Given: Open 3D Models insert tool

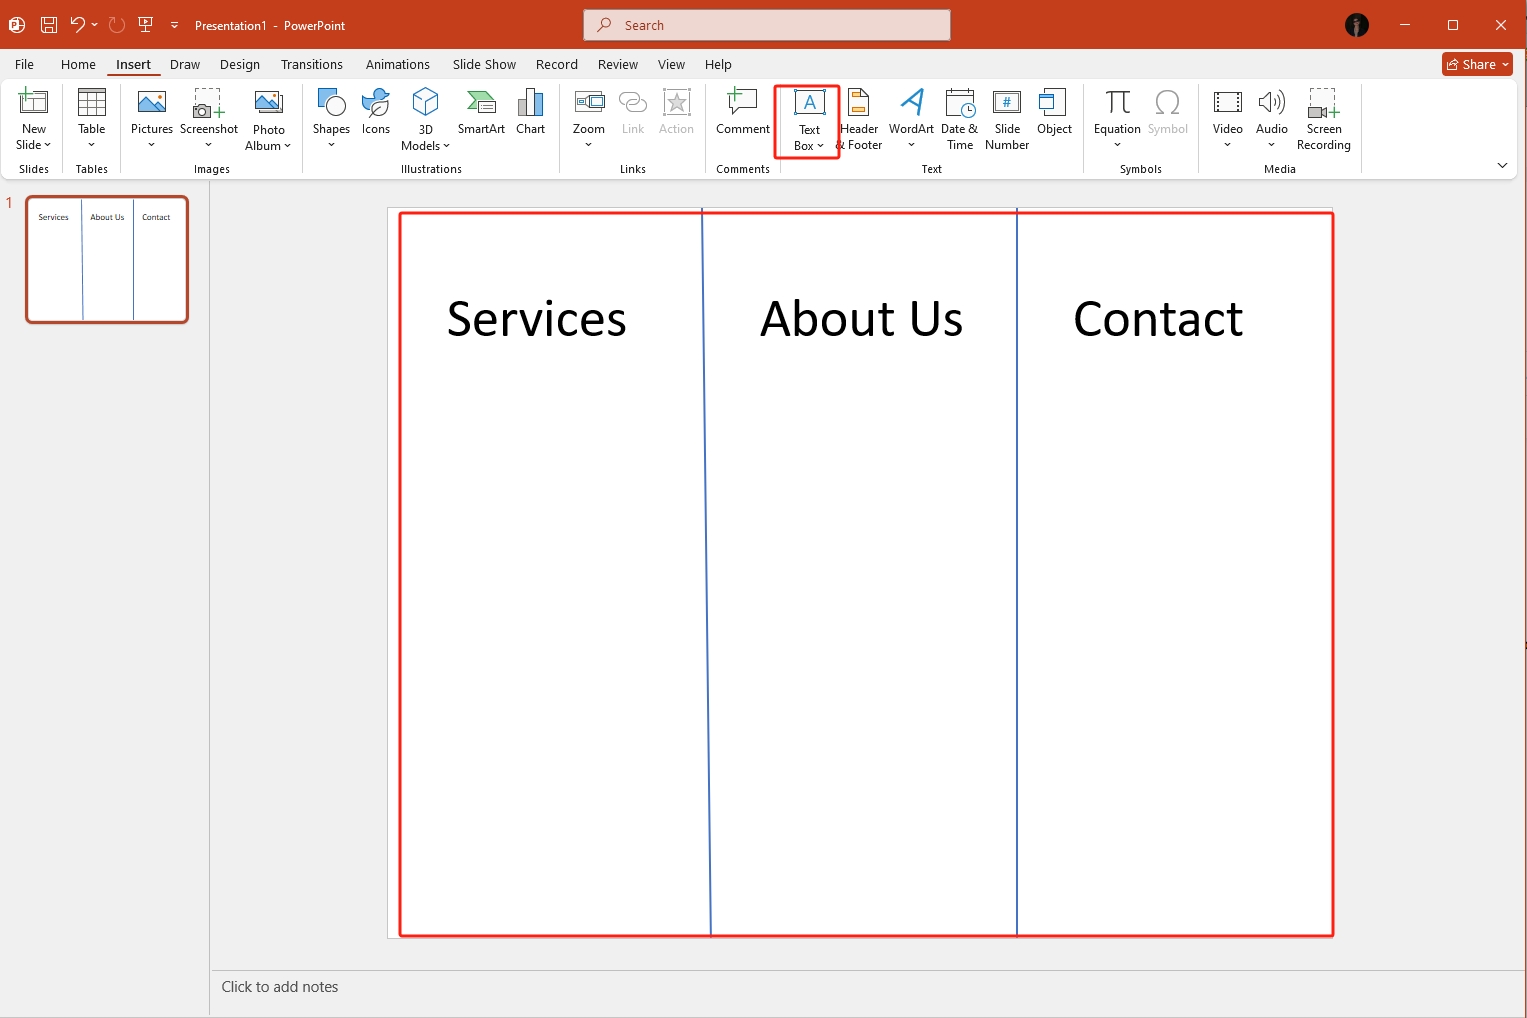Looking at the screenshot, I should (x=426, y=118).
